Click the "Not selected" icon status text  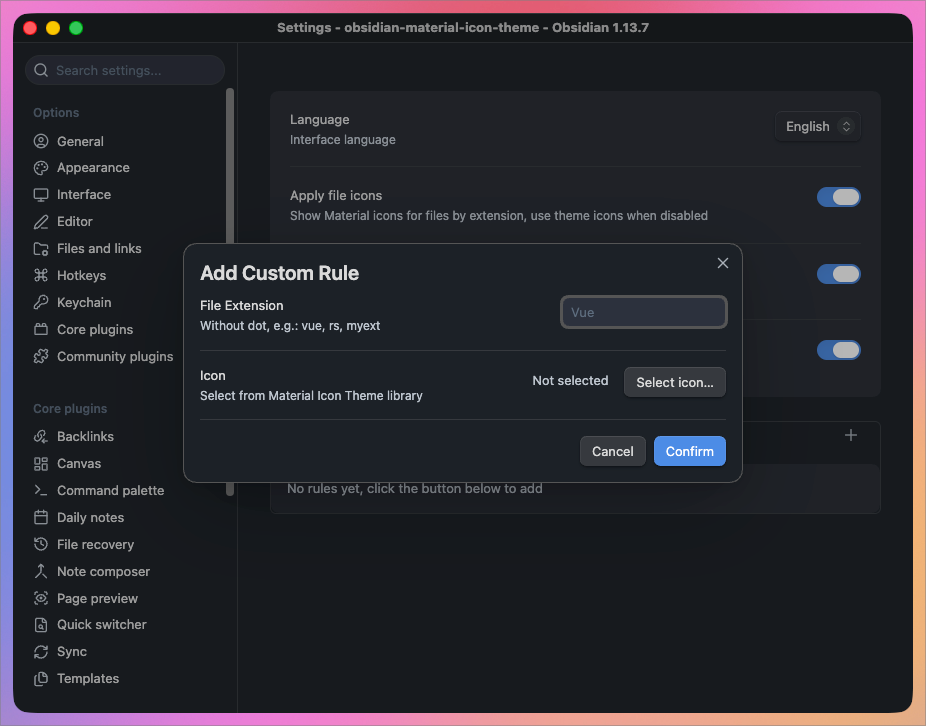tap(570, 381)
